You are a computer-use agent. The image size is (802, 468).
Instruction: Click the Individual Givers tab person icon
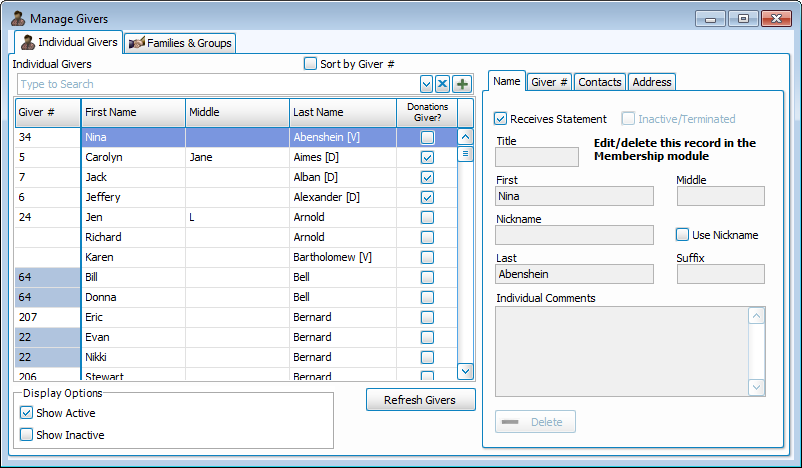pos(27,42)
